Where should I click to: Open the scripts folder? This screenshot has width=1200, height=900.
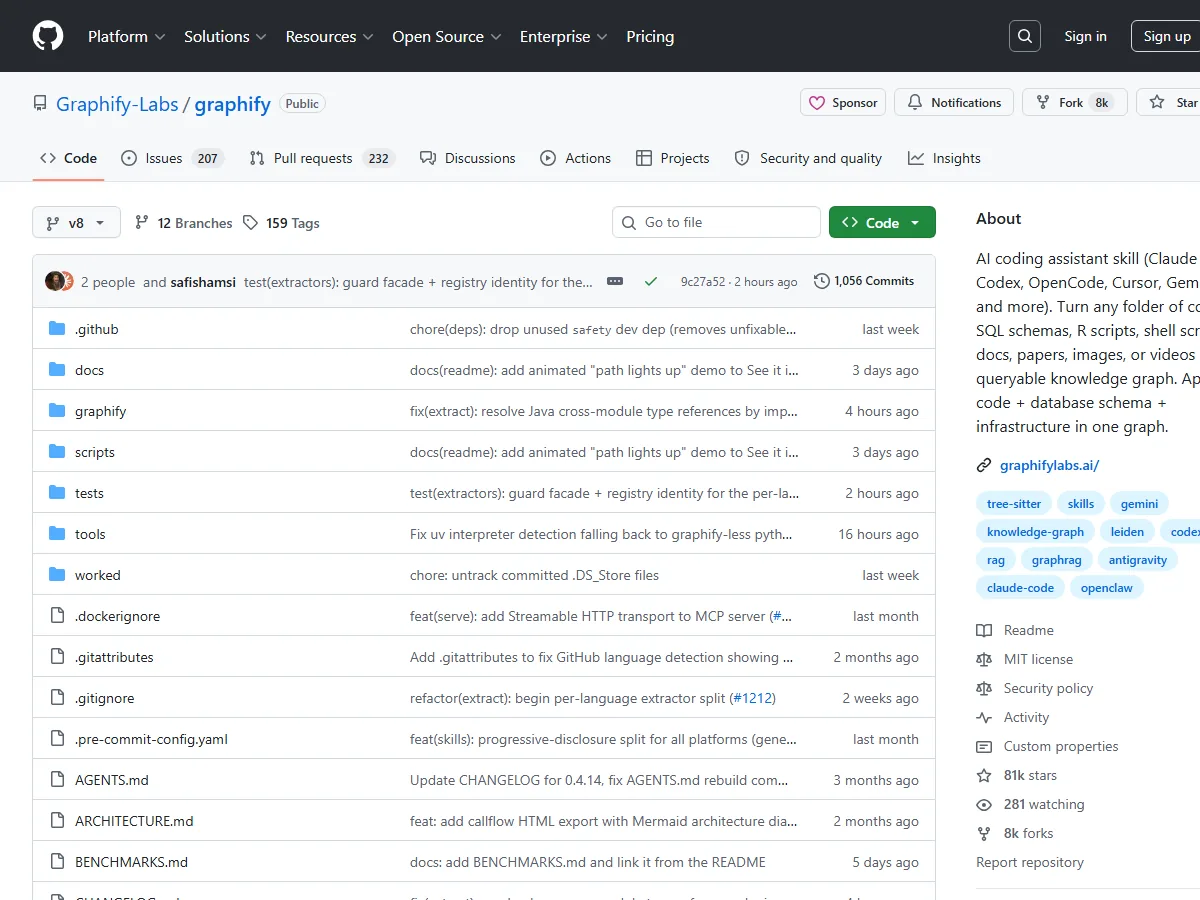(x=95, y=452)
